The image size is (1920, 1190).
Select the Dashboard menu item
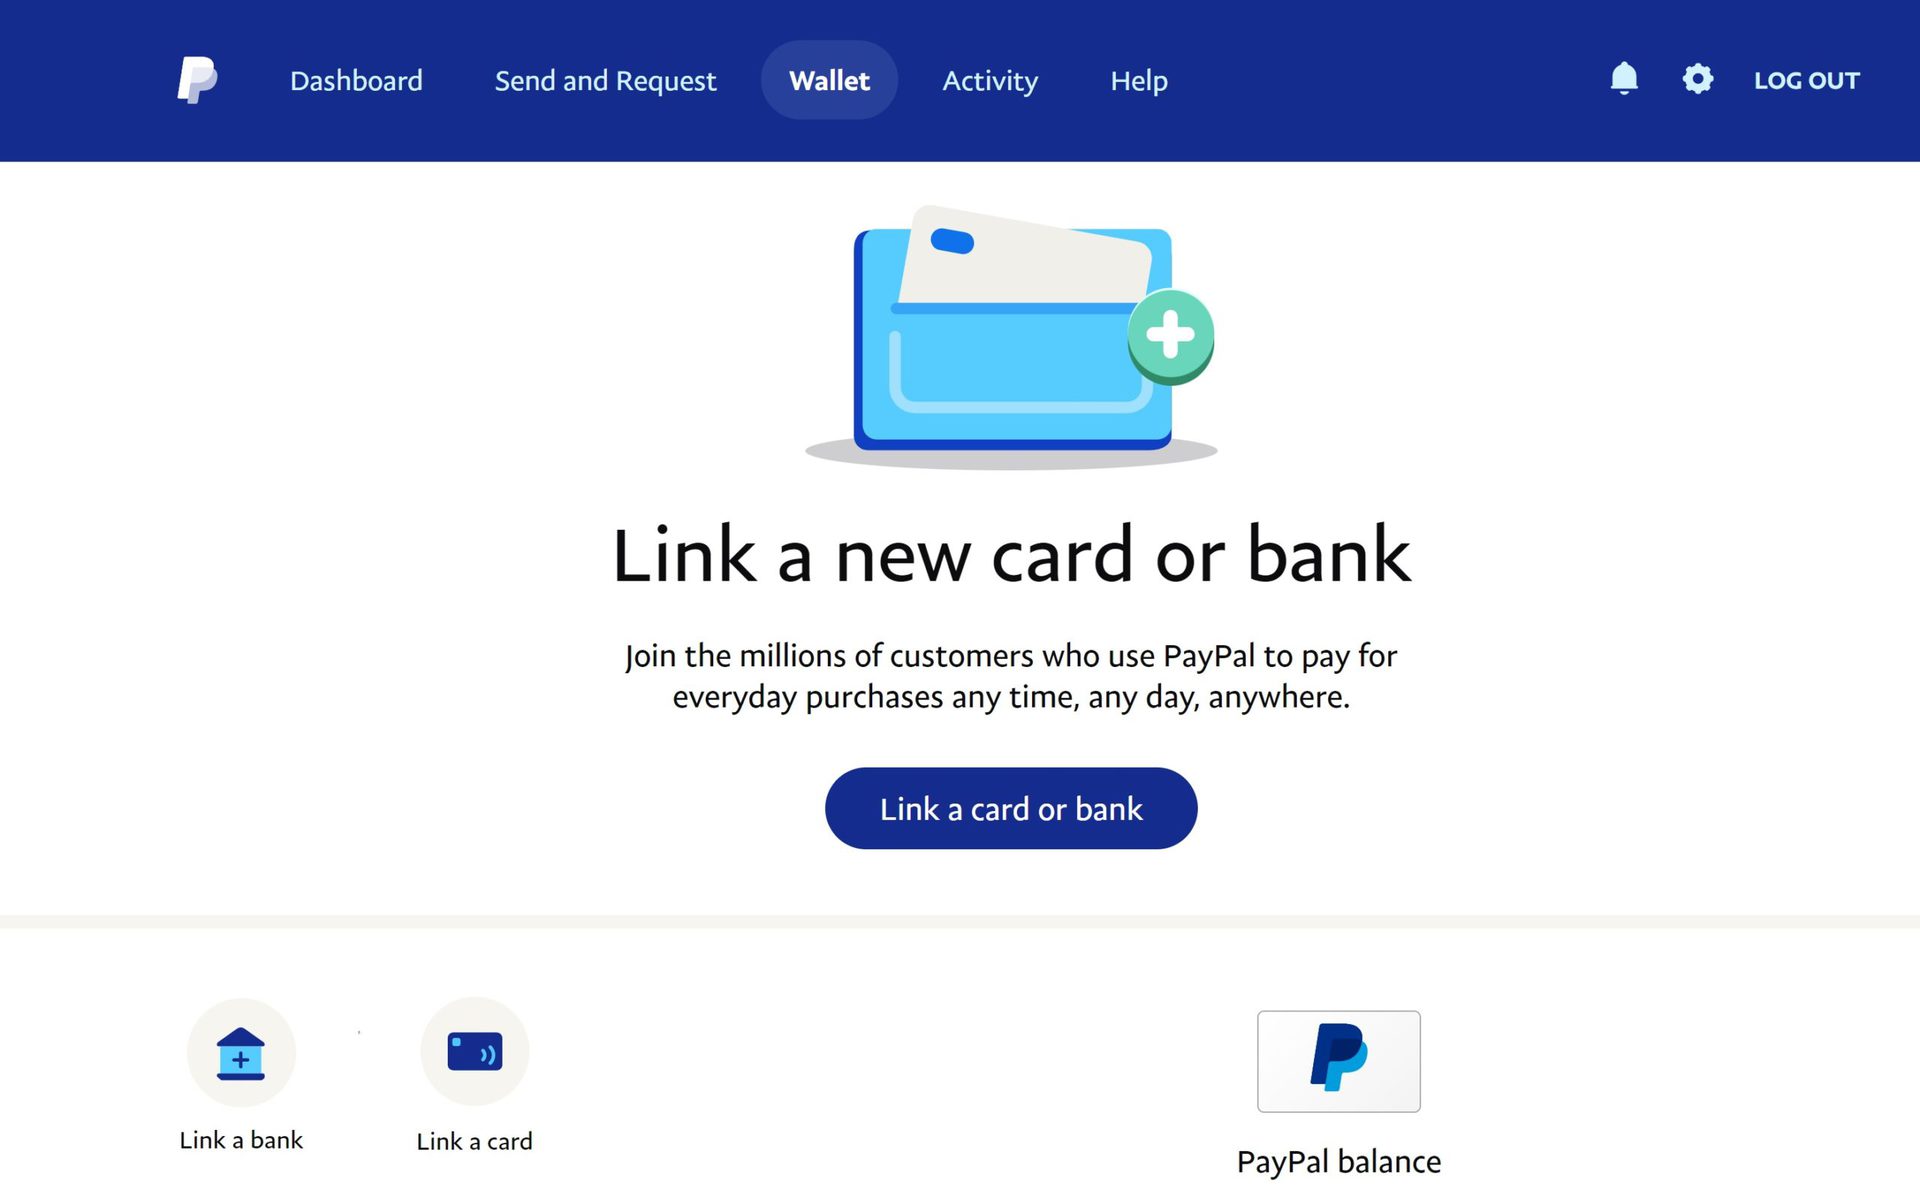(357, 80)
